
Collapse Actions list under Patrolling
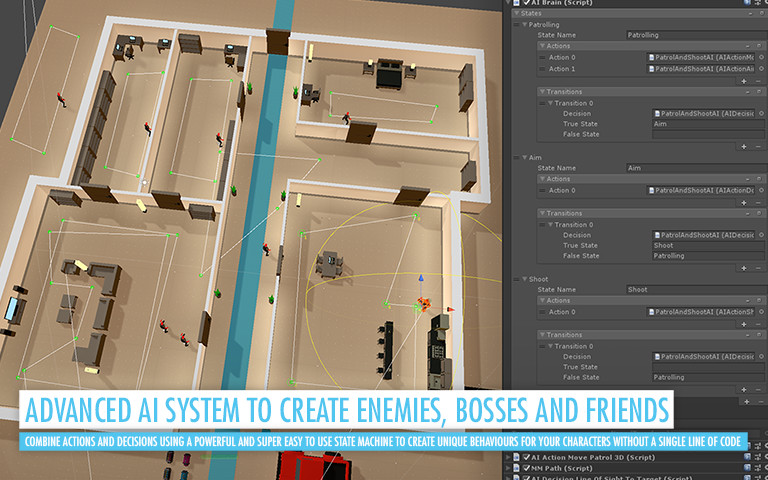pyautogui.click(x=542, y=46)
